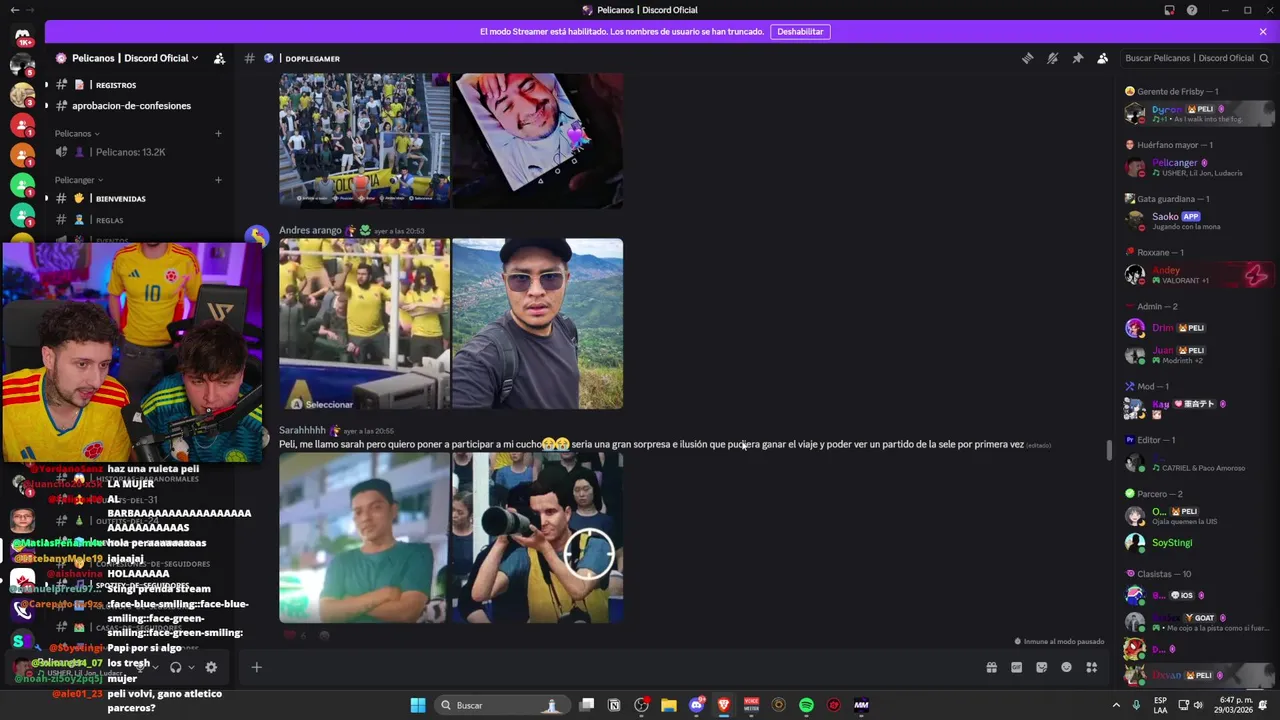This screenshot has height=720, width=1280.
Task: Open the sticker picker icon
Action: pyautogui.click(x=1041, y=667)
